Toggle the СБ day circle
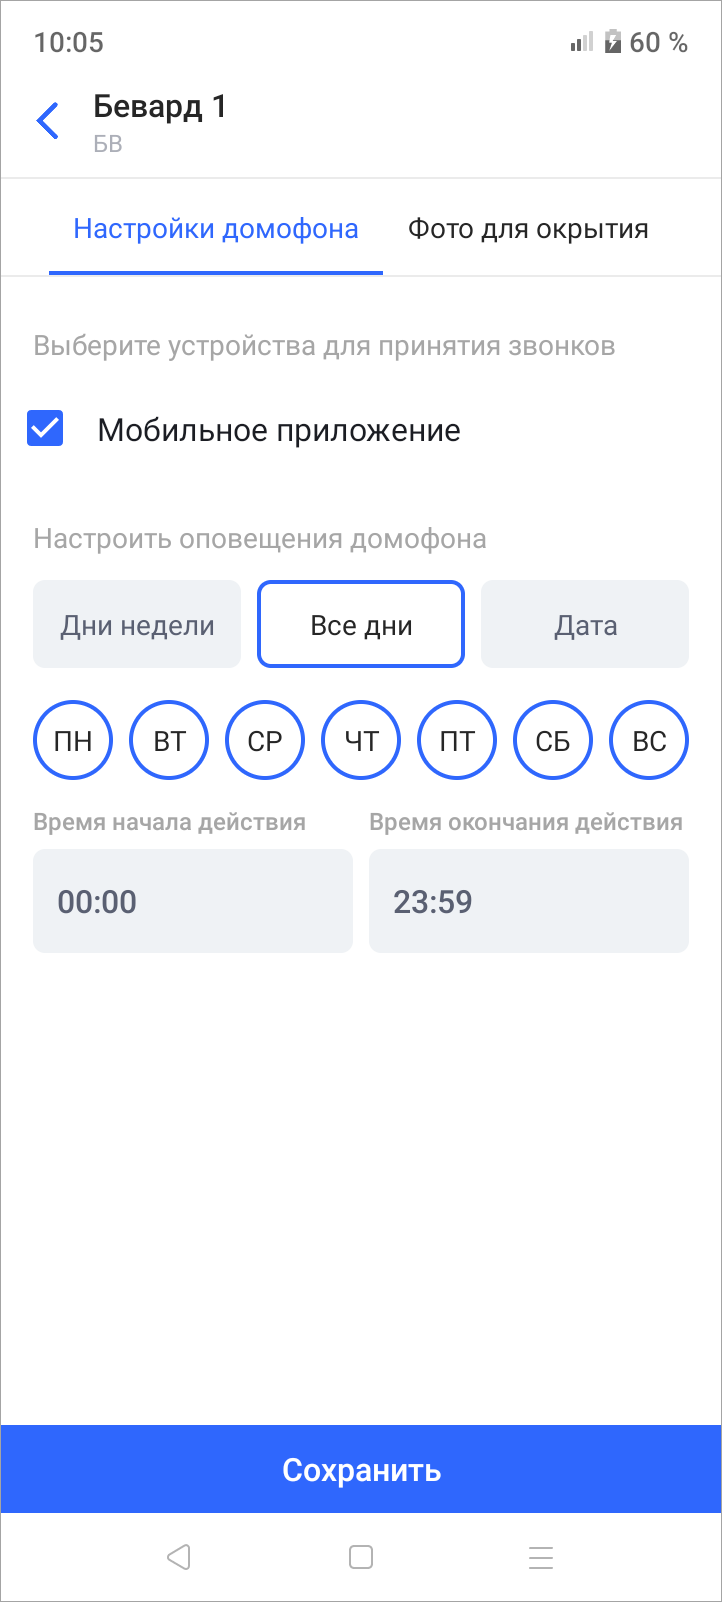This screenshot has width=722, height=1602. pyautogui.click(x=553, y=741)
